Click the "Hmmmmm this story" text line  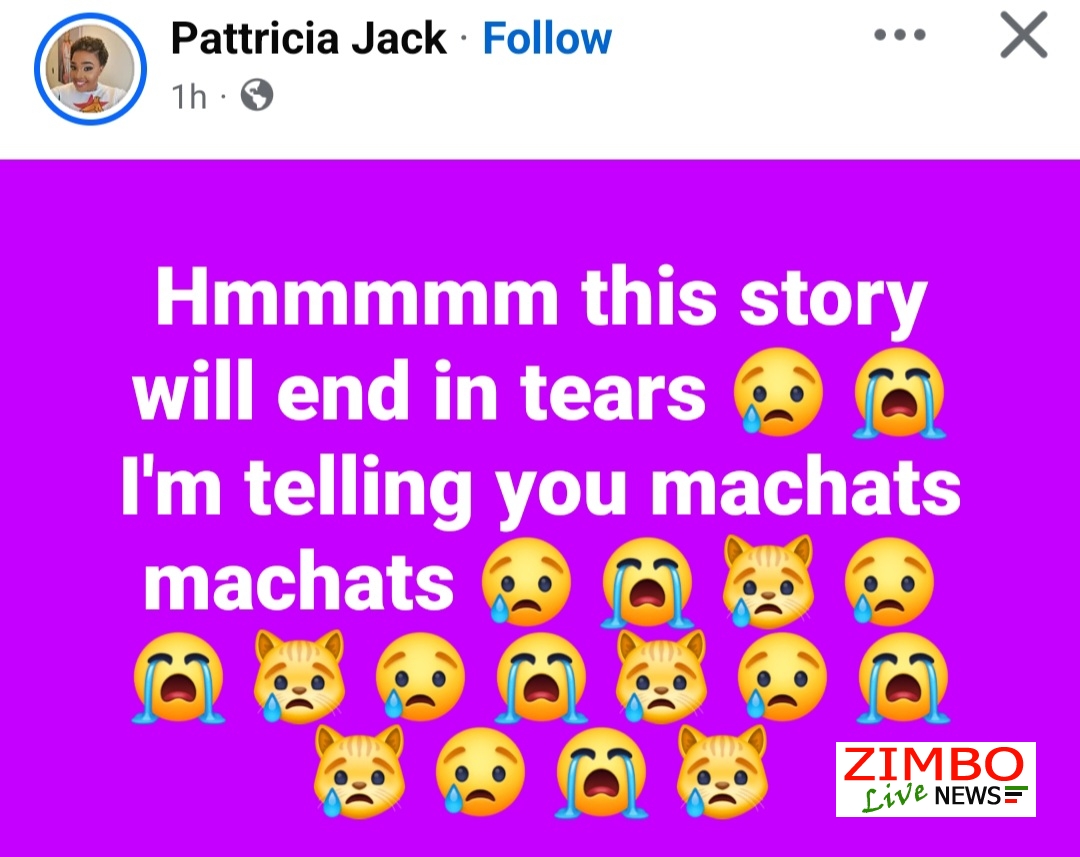(x=541, y=300)
